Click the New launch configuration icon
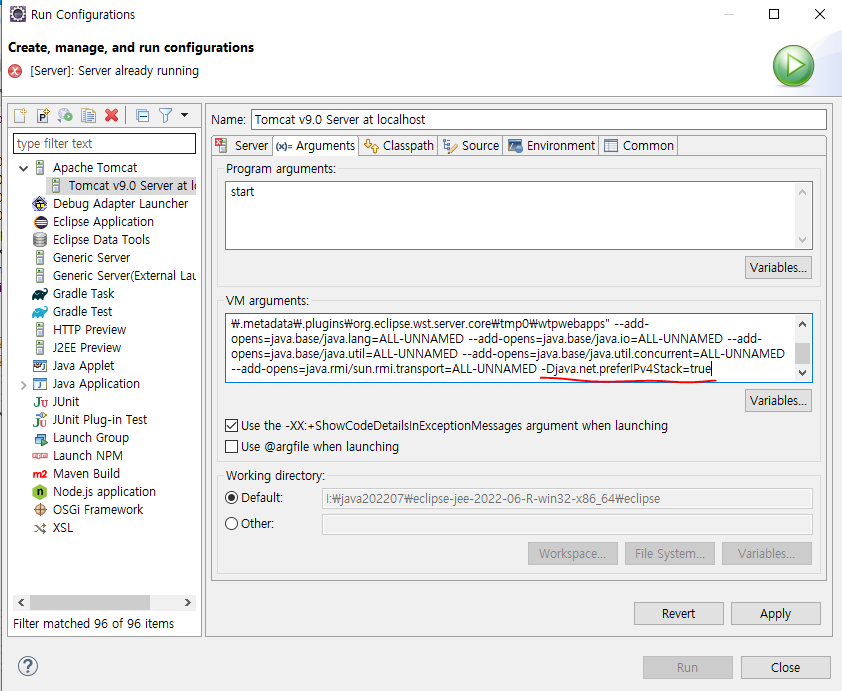The width and height of the screenshot is (842, 691). pos(20,115)
